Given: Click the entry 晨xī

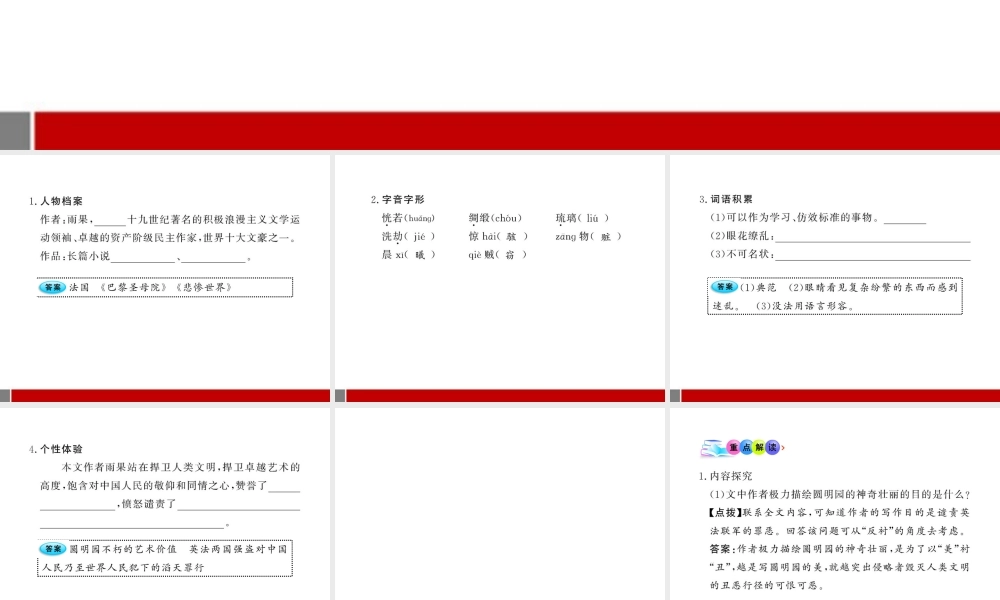Looking at the screenshot, I should coord(408,255).
